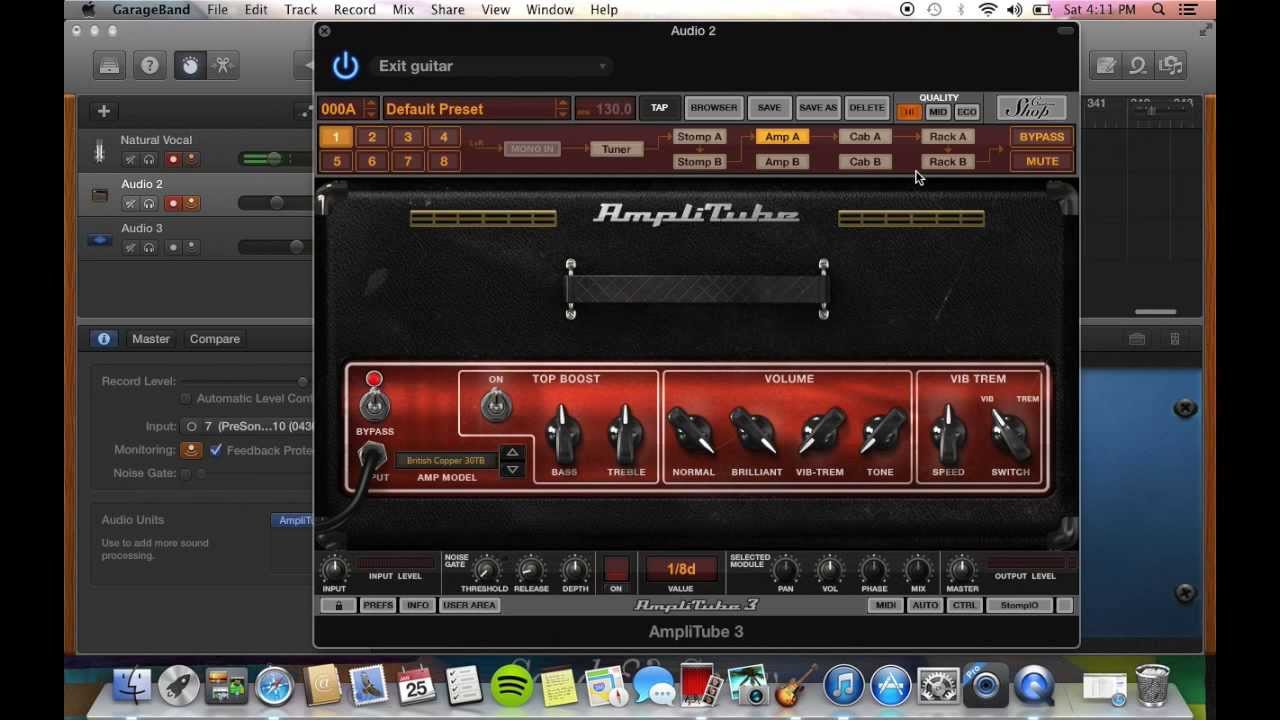Screen dimensions: 1280x720
Task: Toggle input monitoring on Natural Vocal track
Action: [192, 160]
